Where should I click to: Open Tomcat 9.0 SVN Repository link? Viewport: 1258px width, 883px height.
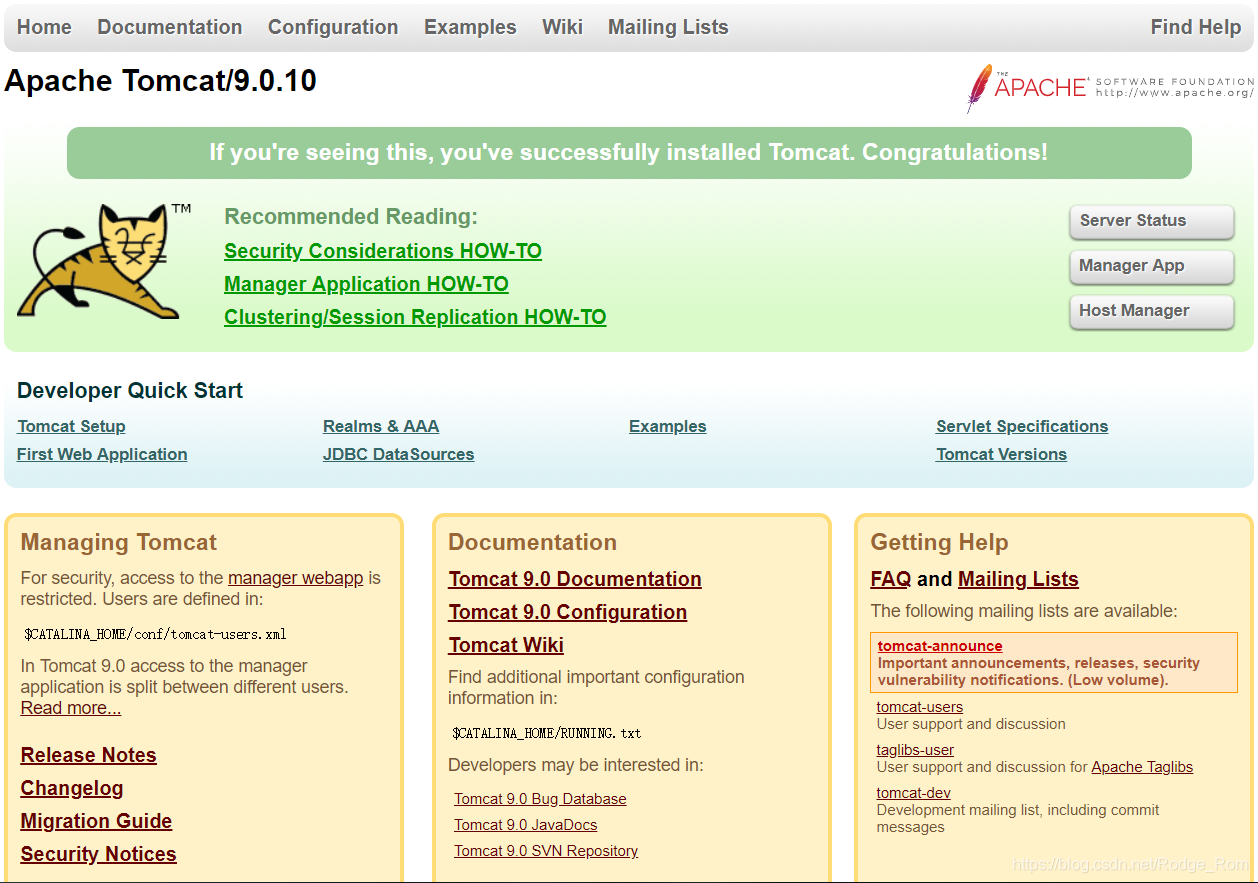point(546,851)
